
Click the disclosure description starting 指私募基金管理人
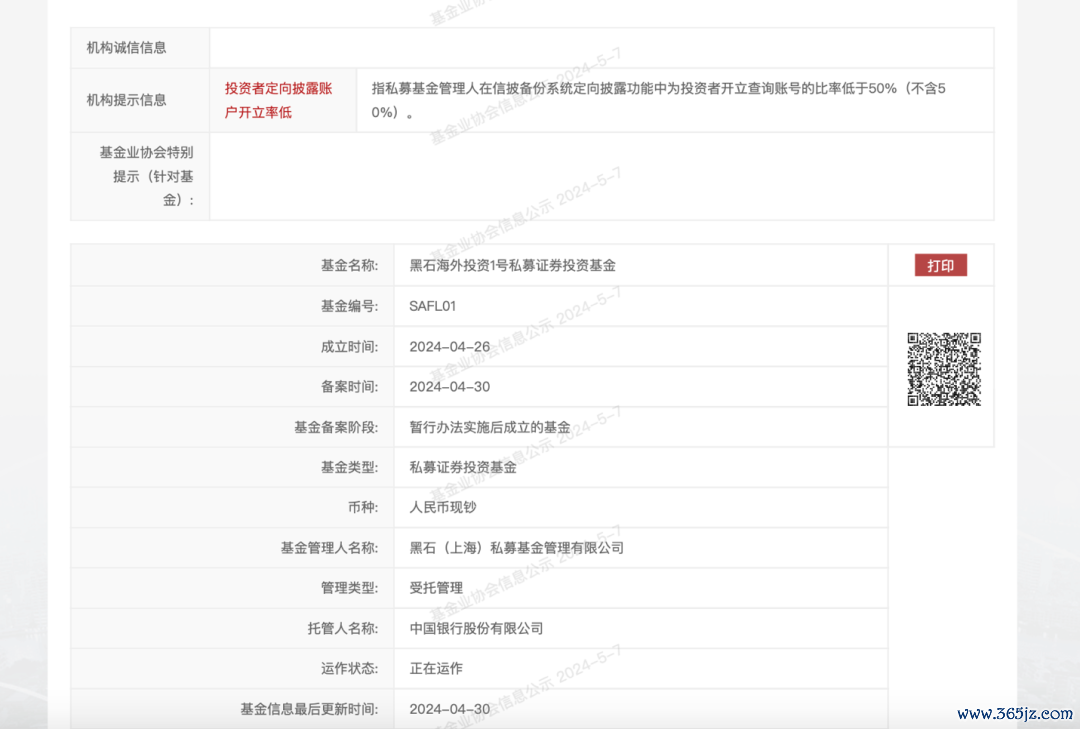(x=658, y=100)
